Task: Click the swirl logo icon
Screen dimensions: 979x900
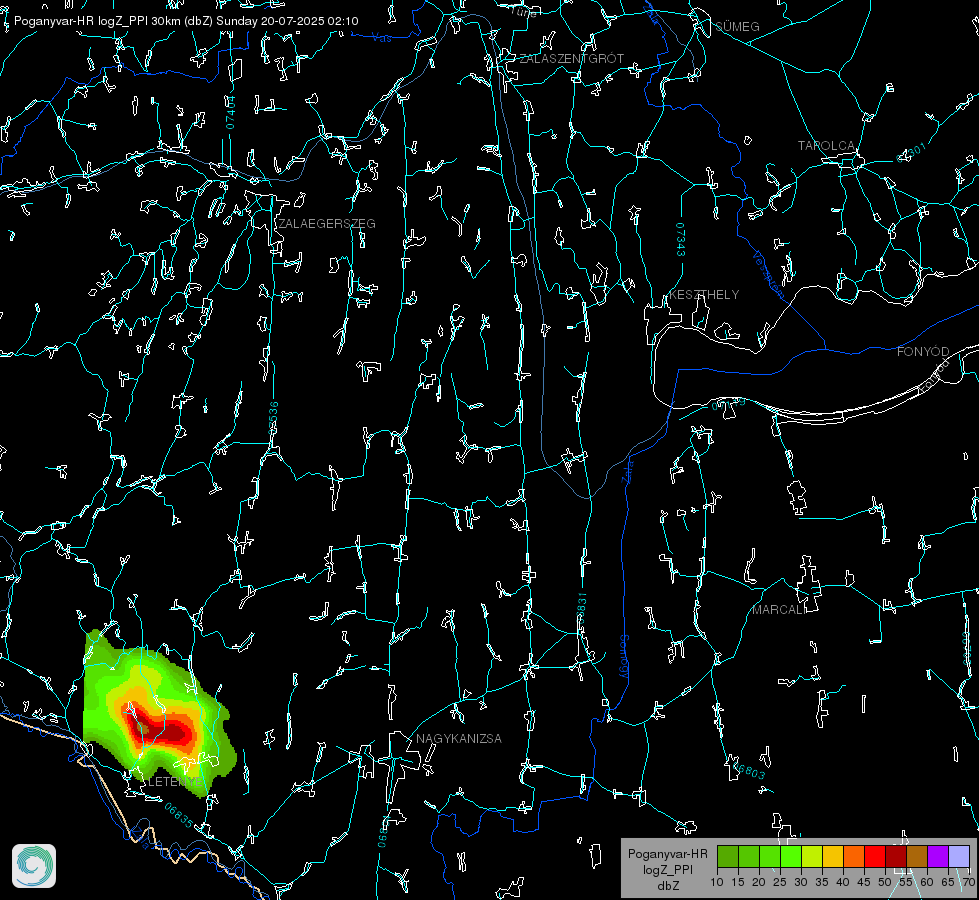Action: pyautogui.click(x=34, y=866)
